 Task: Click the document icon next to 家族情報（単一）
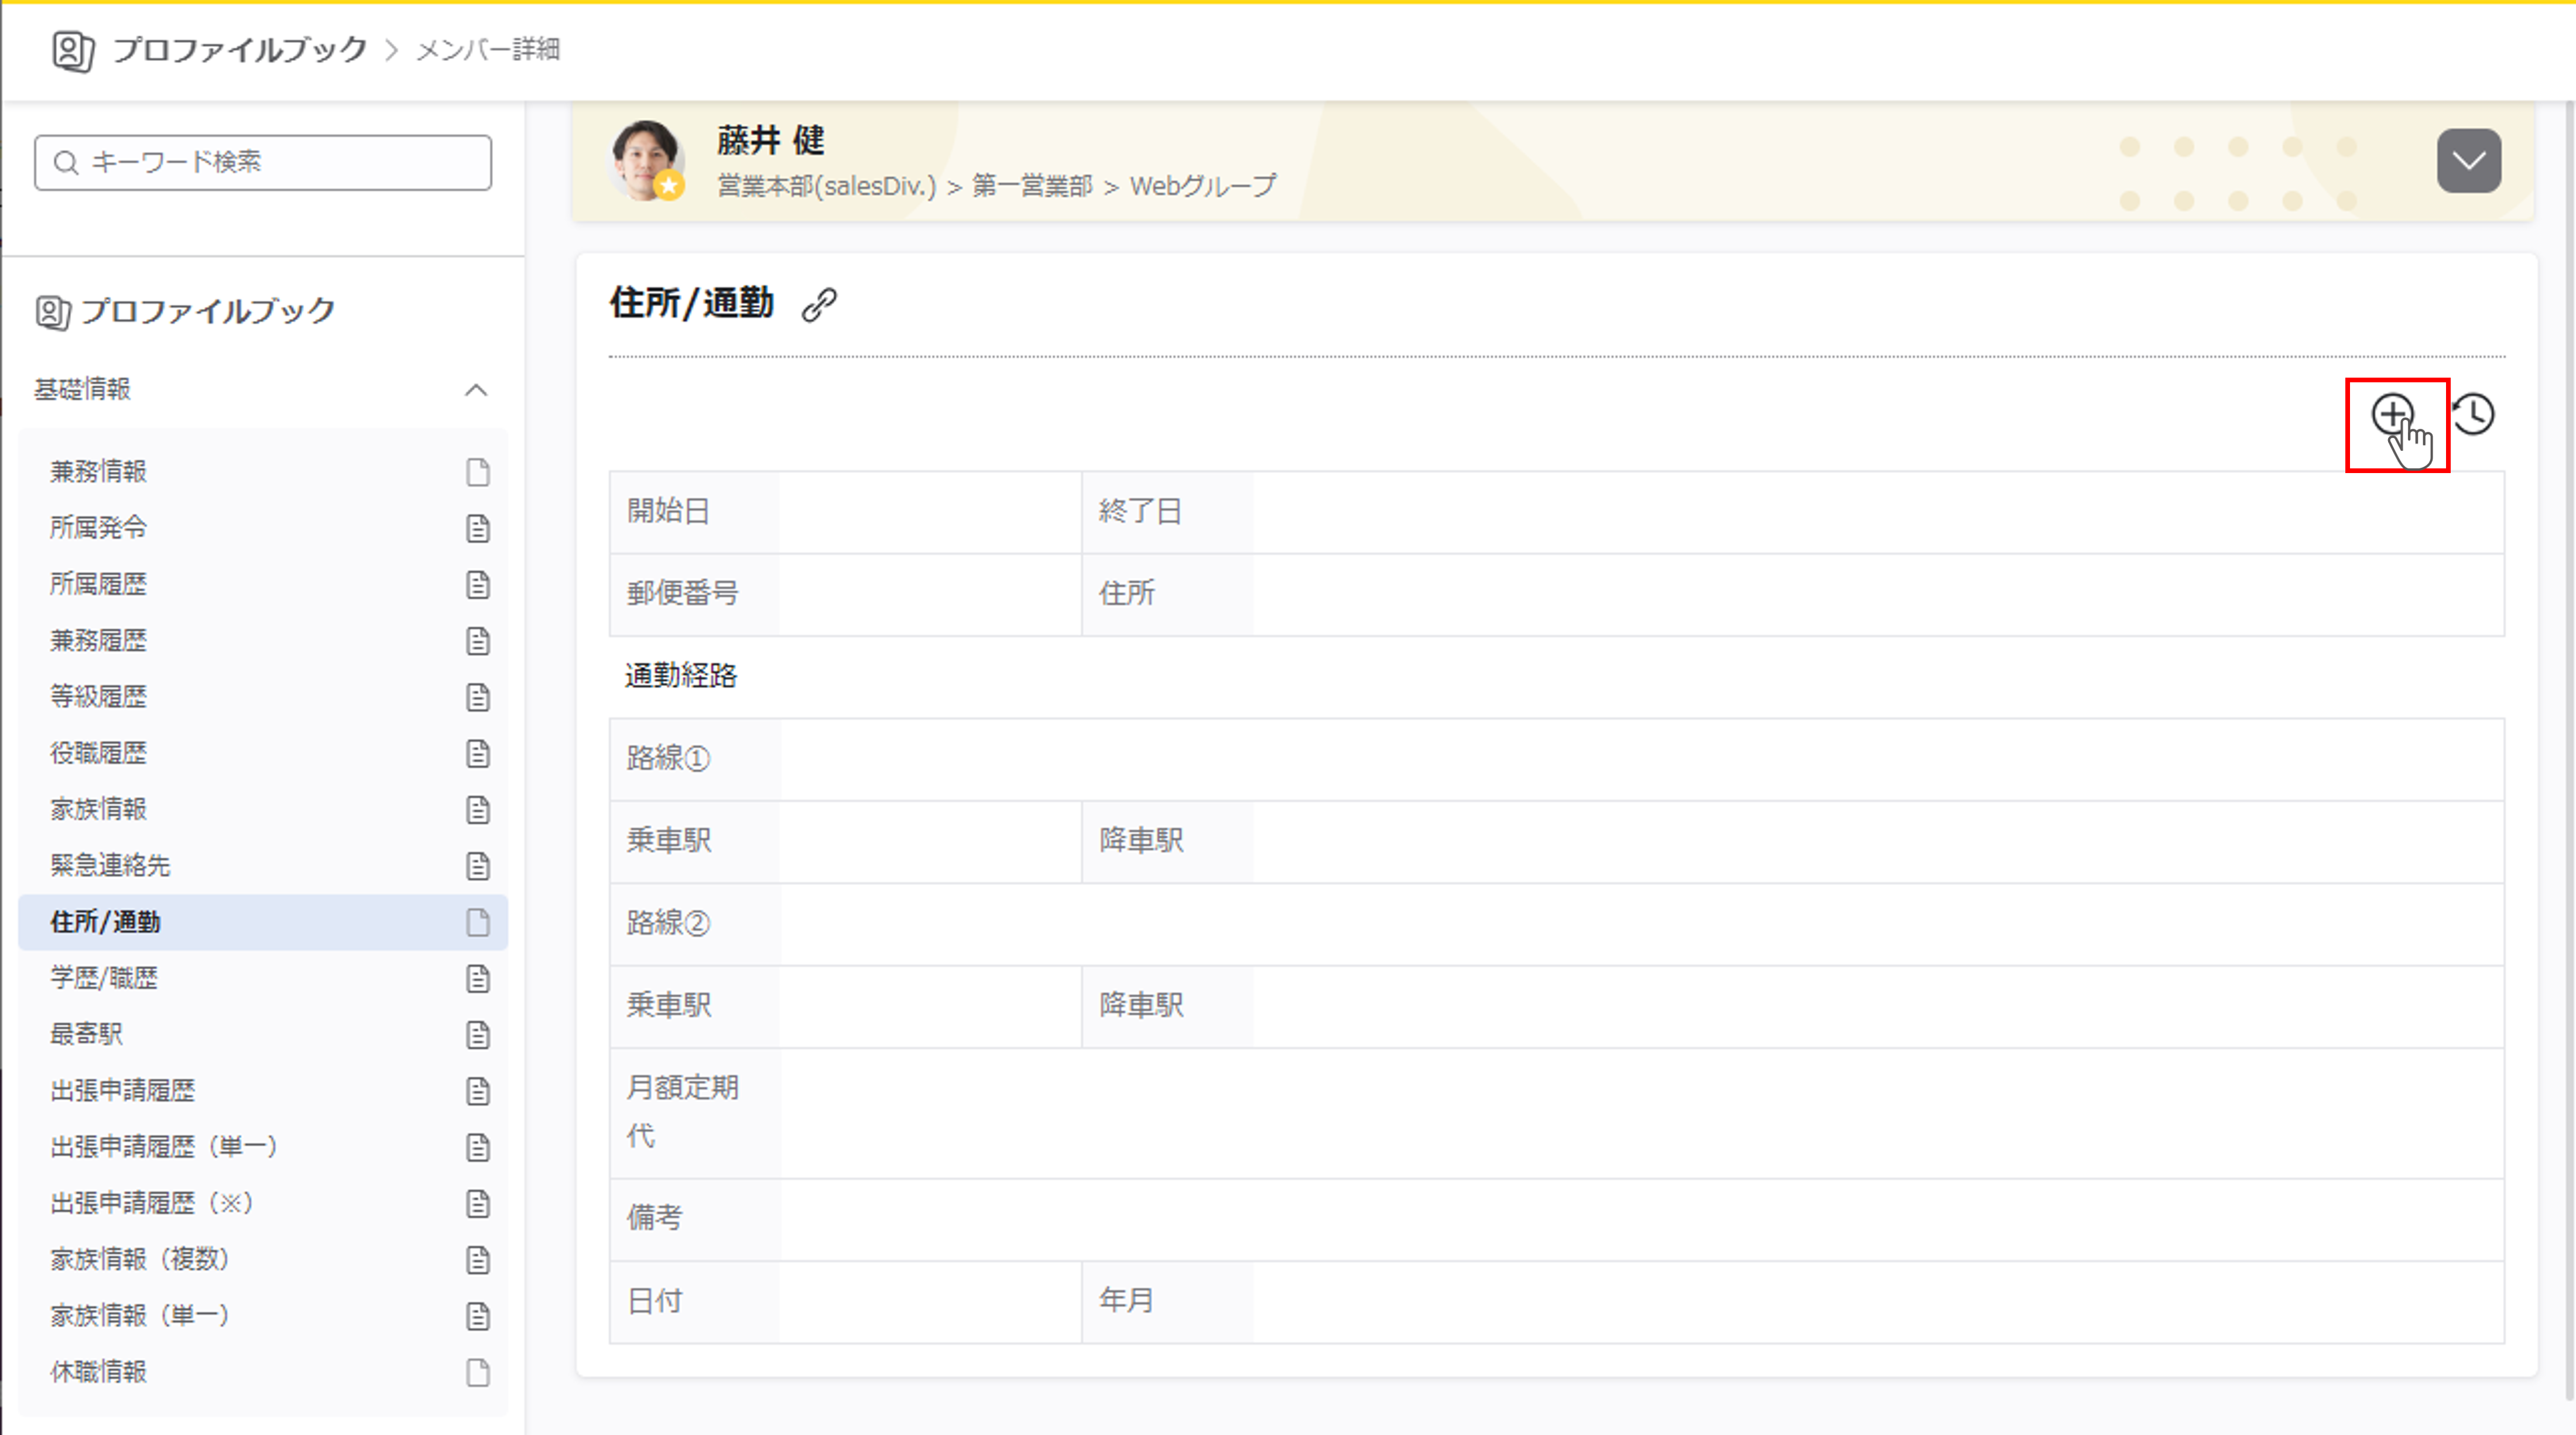478,1316
